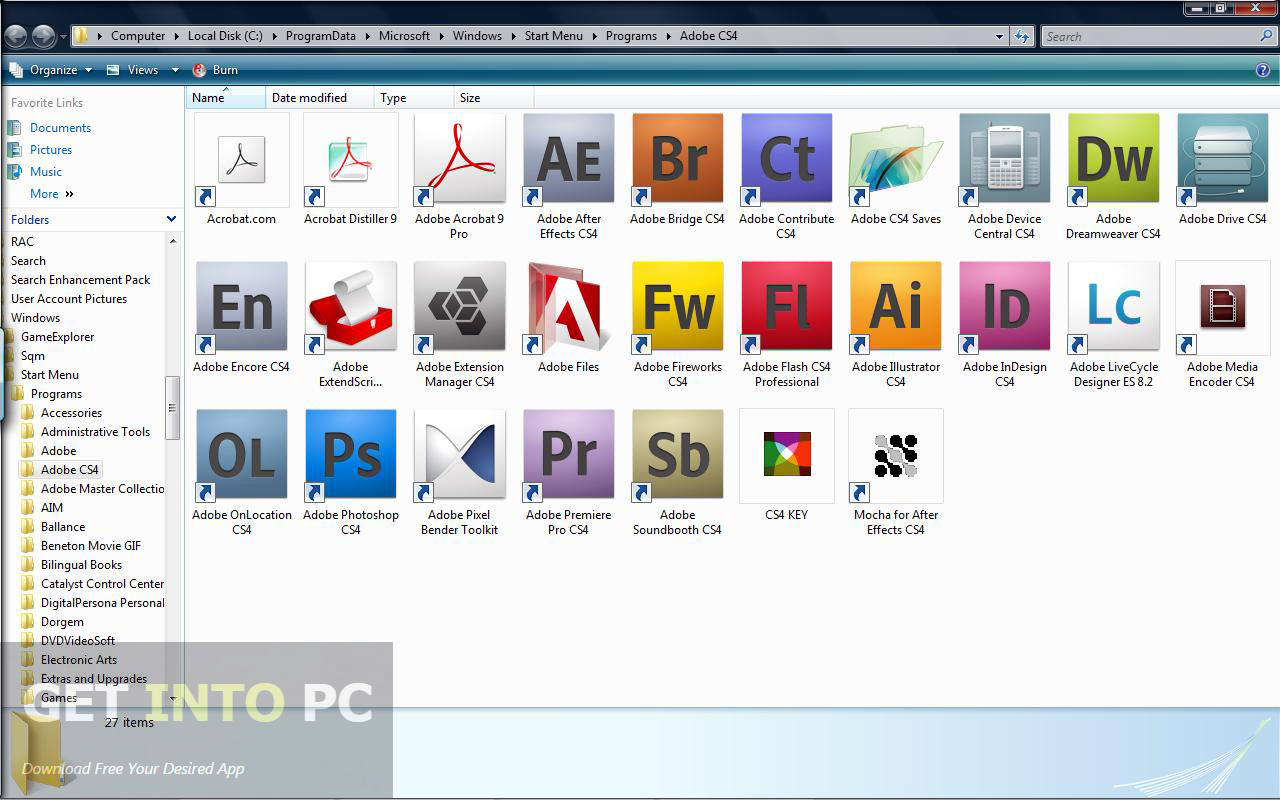
Task: Select the Adobe Fireworks CS4 icon
Action: [677, 308]
